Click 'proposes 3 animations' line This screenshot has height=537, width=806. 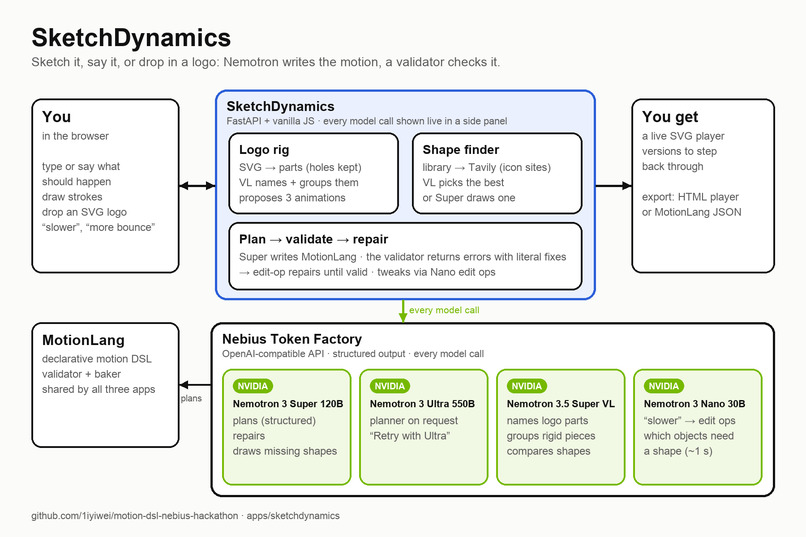tap(292, 198)
